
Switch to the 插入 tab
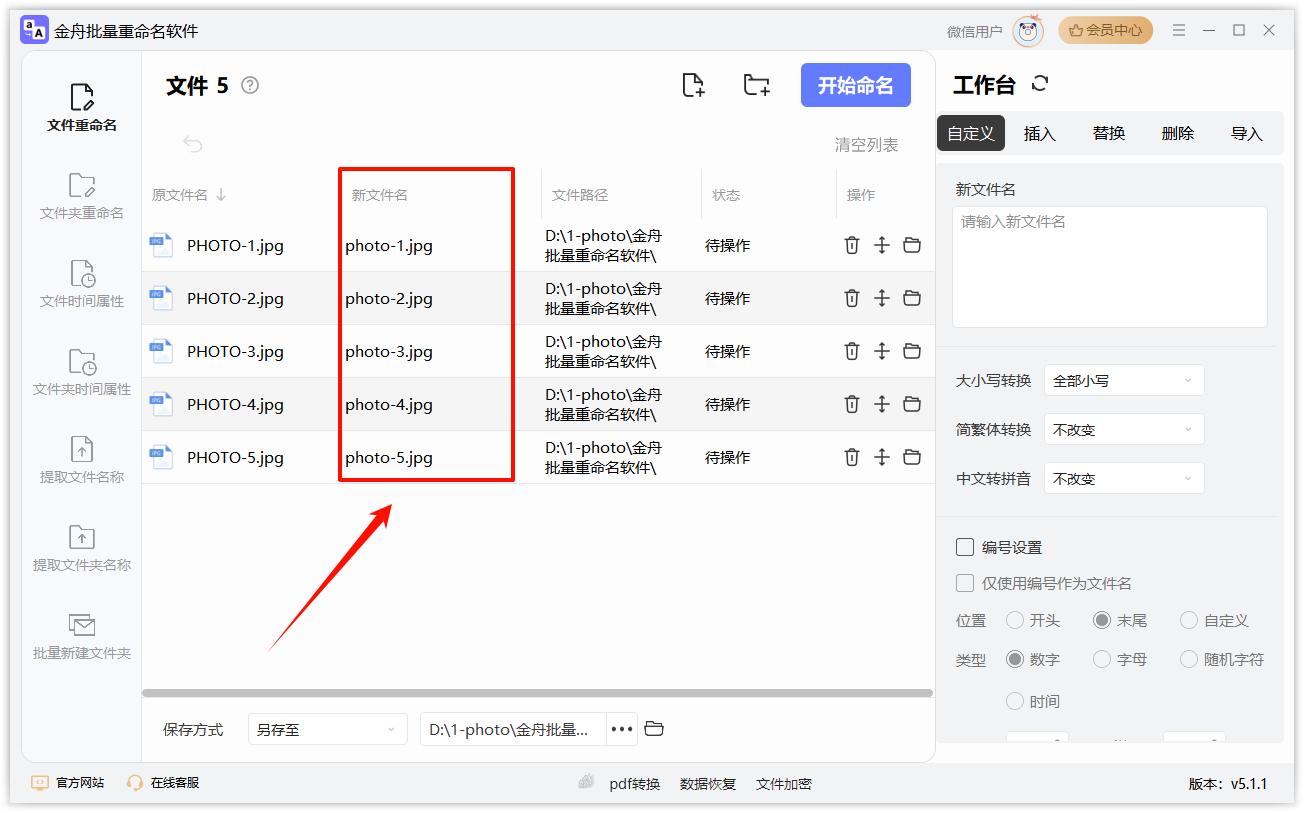[1040, 133]
